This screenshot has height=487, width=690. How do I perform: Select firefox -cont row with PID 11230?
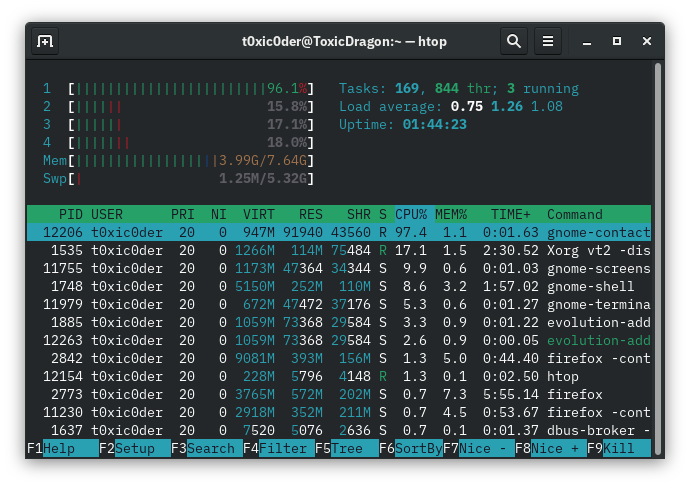coord(339,413)
